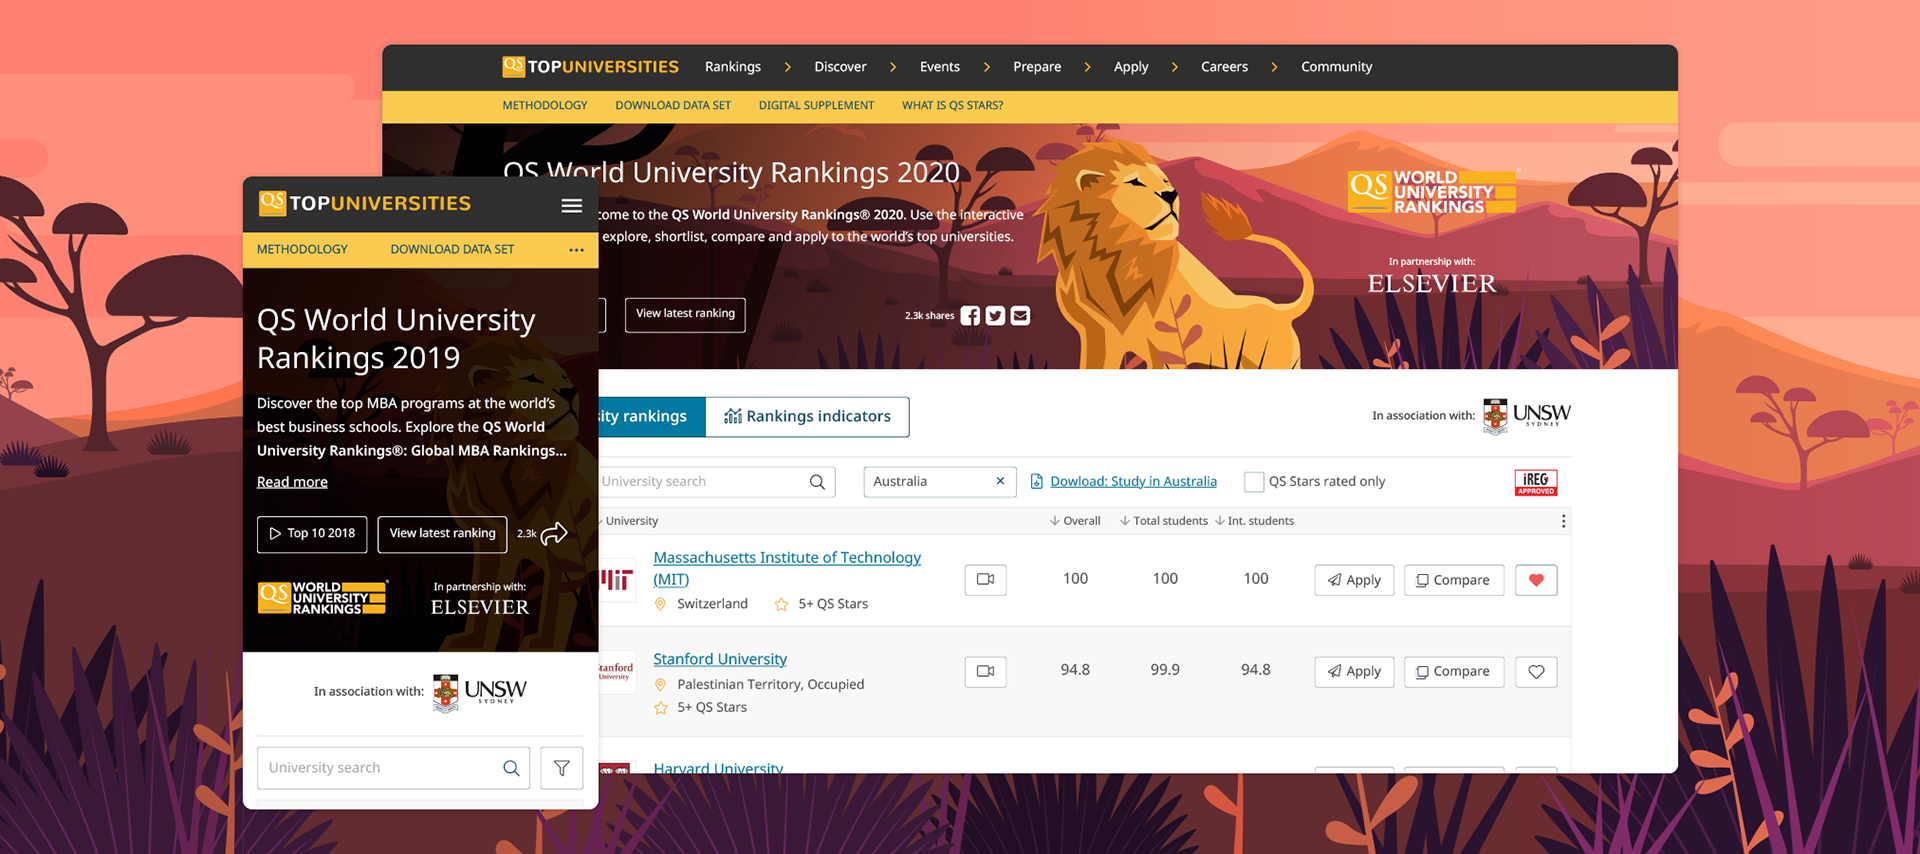Viewport: 1920px width, 854px height.
Task: Open Massachusetts Institute of Technology link
Action: (x=787, y=568)
